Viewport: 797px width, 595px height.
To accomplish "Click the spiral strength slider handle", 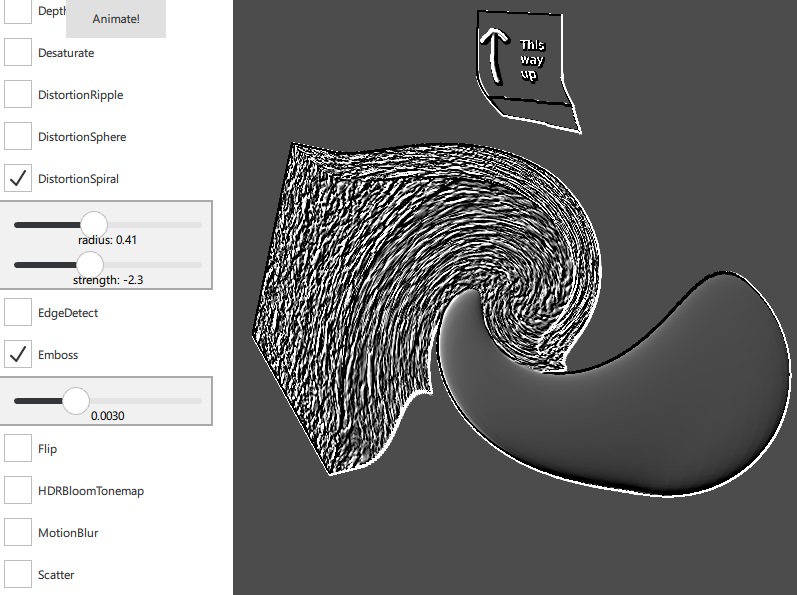I will (x=90, y=265).
